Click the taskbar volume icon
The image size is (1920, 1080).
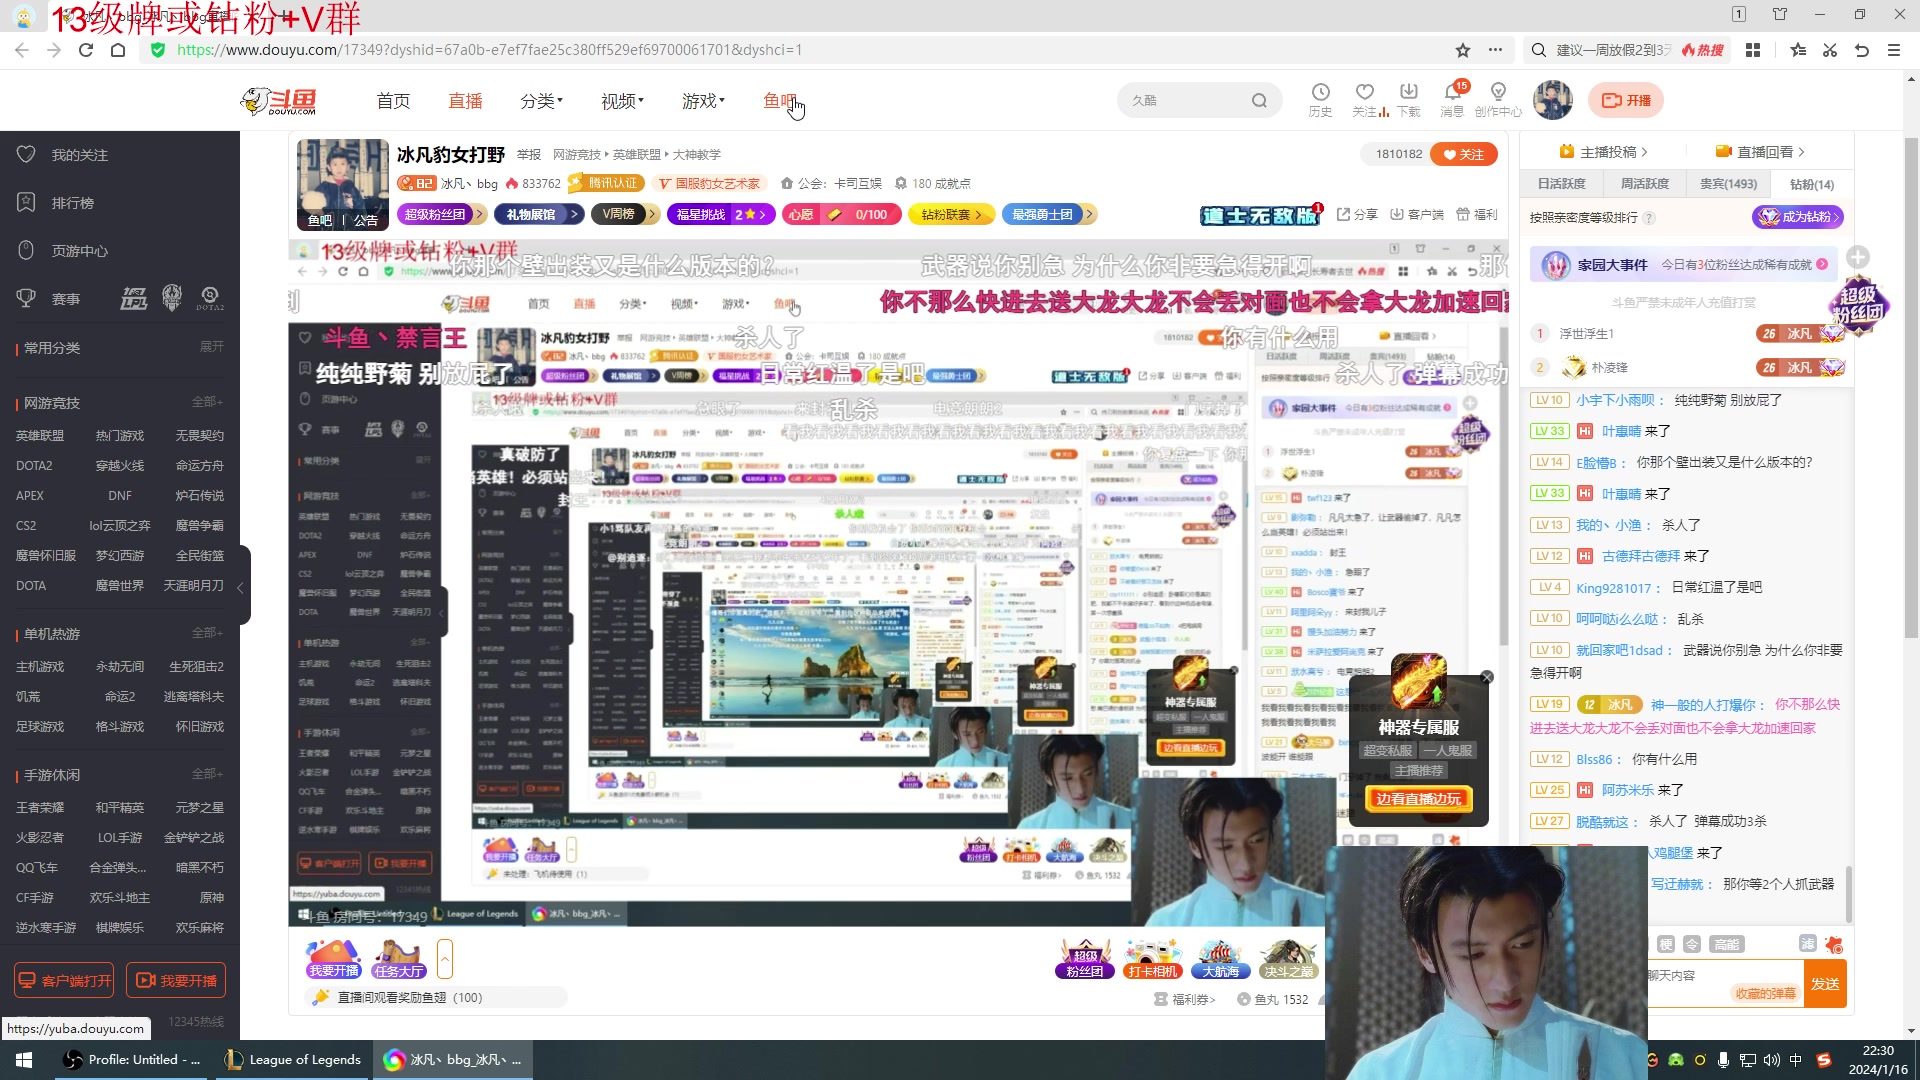tap(1771, 1060)
